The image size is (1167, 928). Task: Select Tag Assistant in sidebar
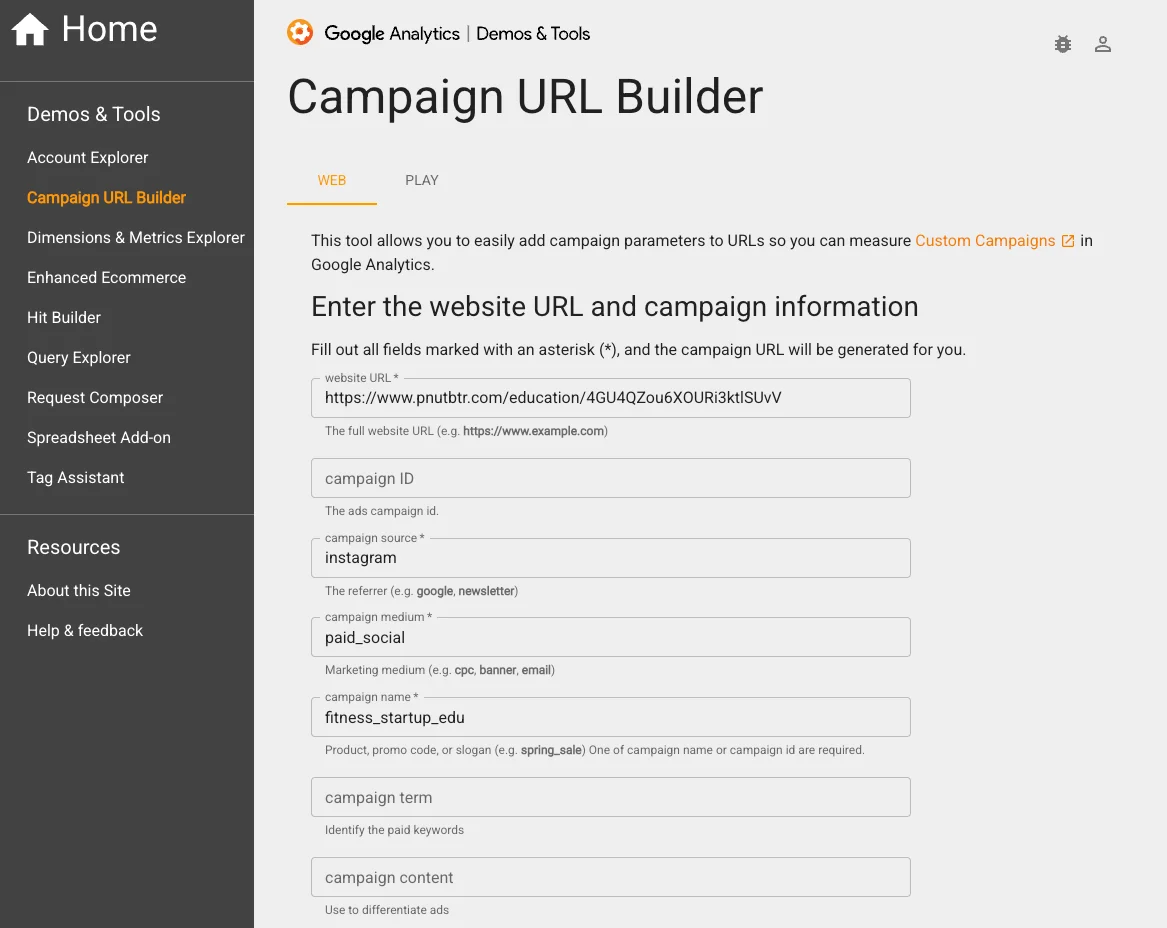pos(76,478)
